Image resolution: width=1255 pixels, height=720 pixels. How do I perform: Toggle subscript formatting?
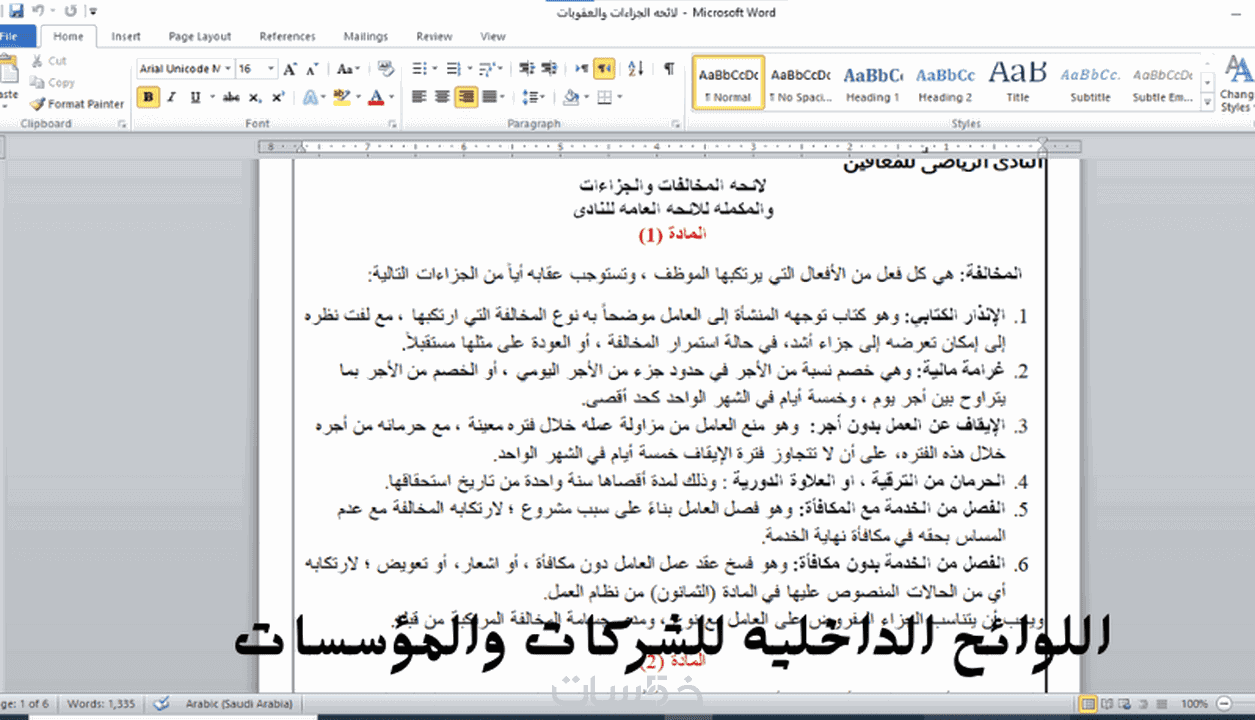[x=254, y=97]
